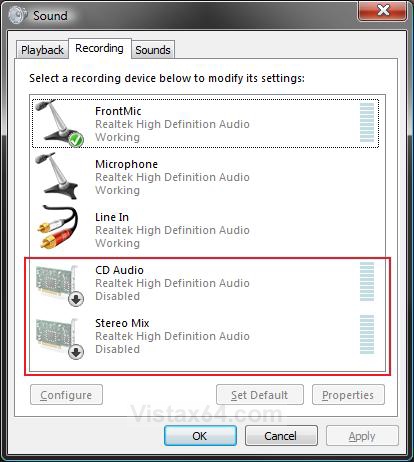
Task: Select the Line In RCA cable icon
Action: (59, 227)
